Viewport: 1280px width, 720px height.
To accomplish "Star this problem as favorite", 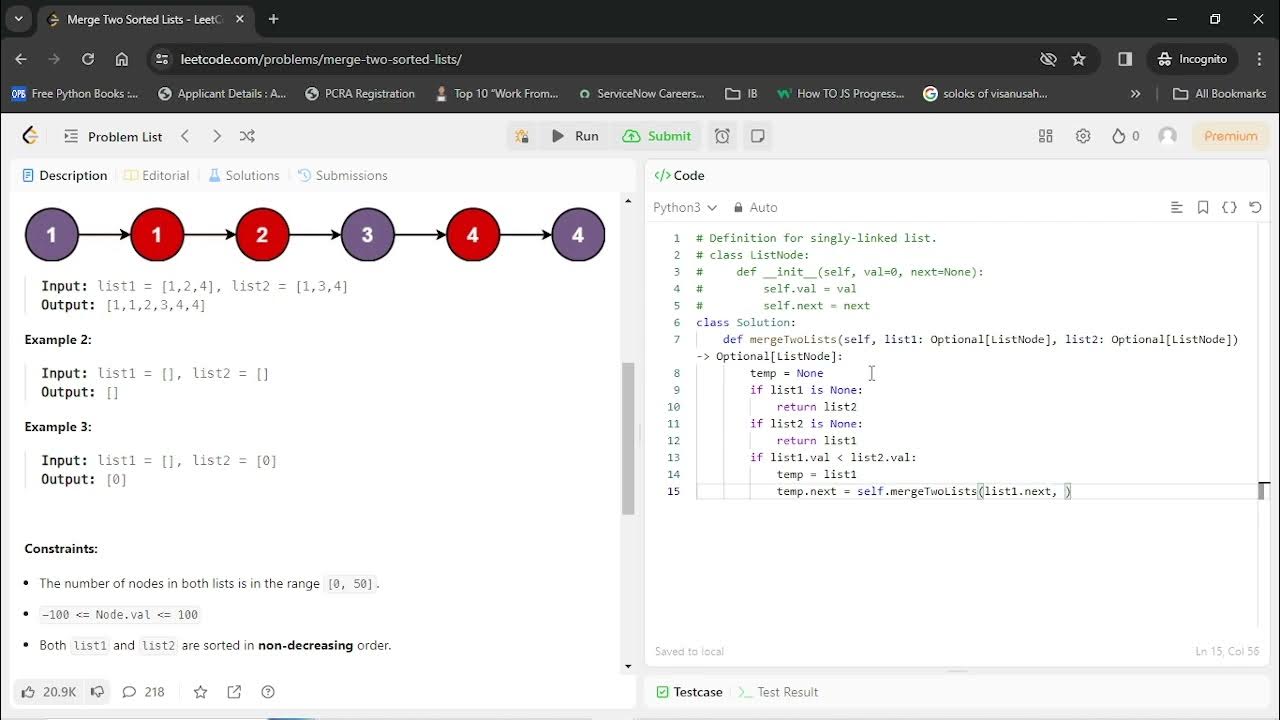I will pos(200,692).
